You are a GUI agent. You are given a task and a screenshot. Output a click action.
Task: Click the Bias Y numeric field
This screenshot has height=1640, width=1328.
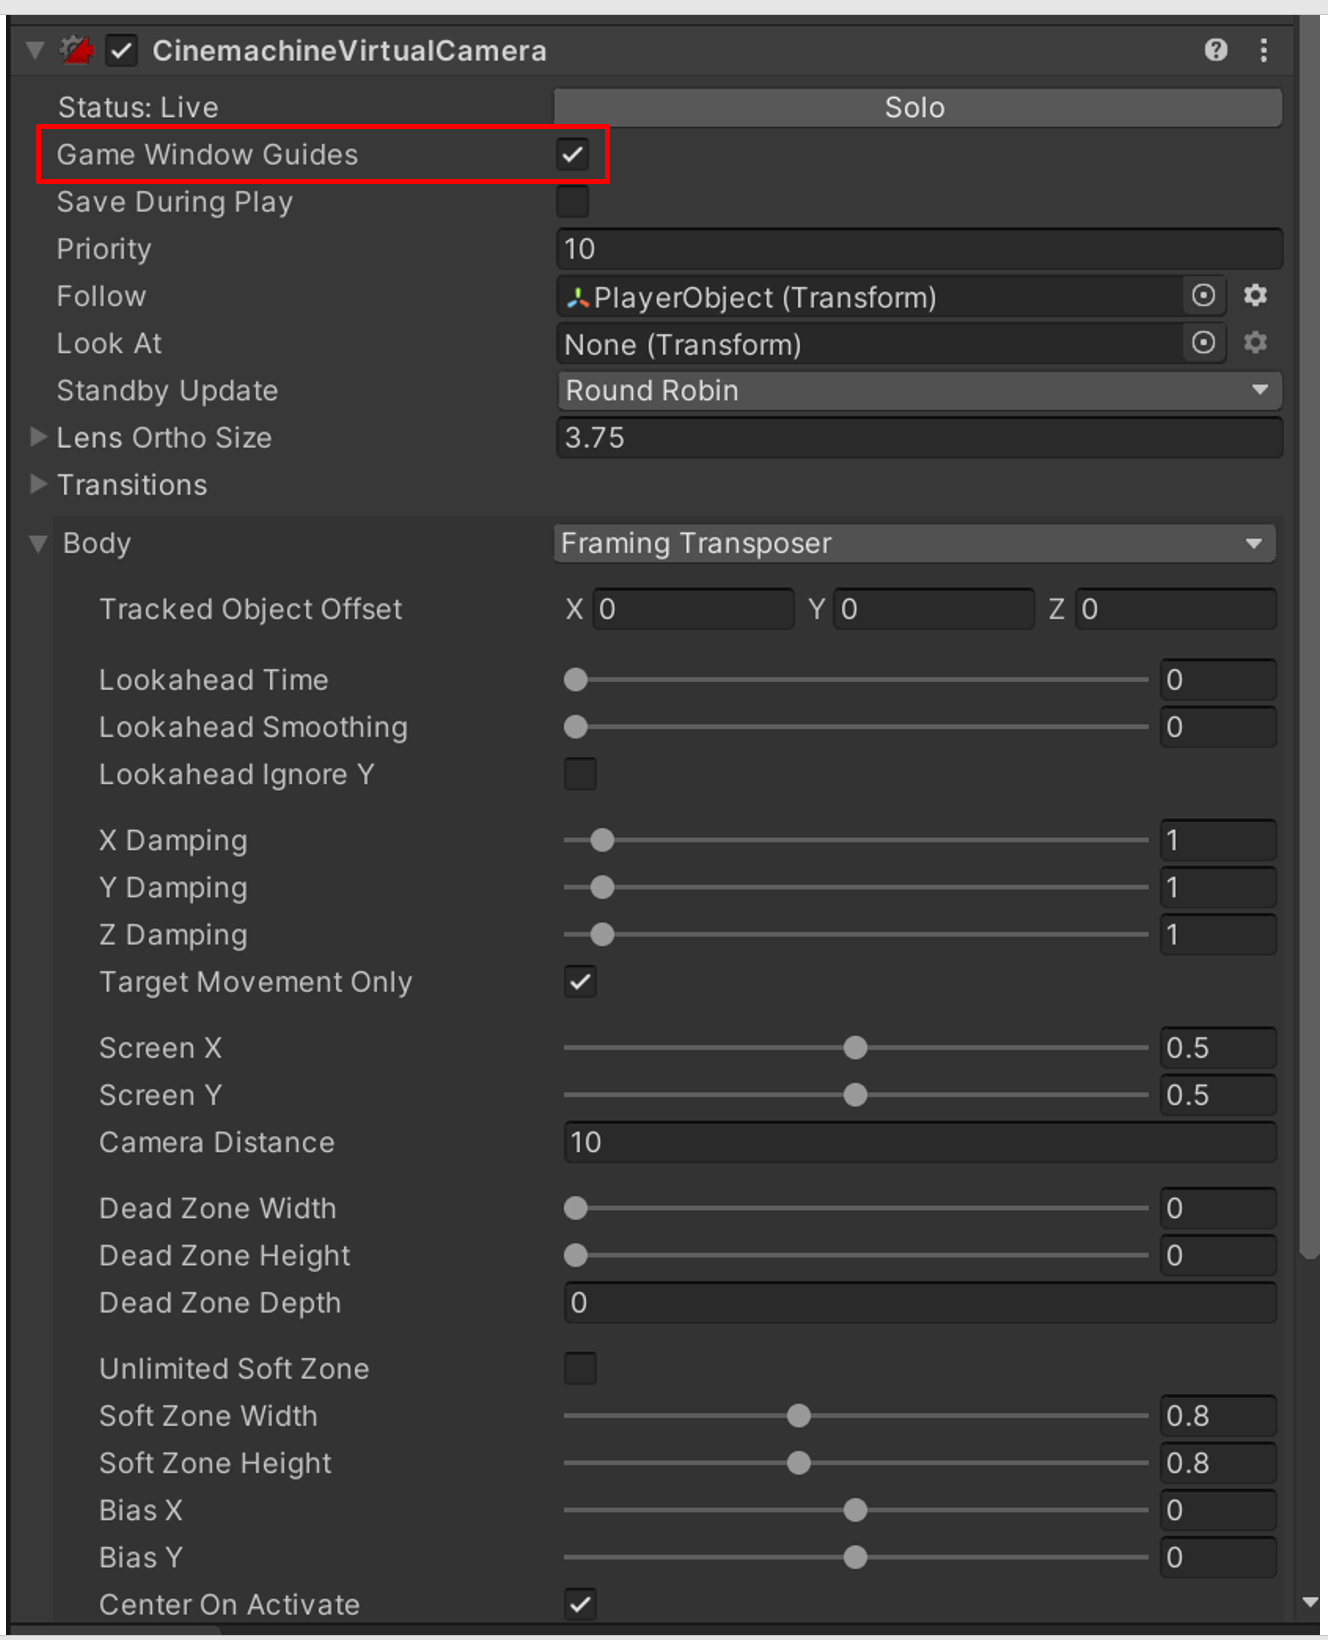click(x=1218, y=1557)
